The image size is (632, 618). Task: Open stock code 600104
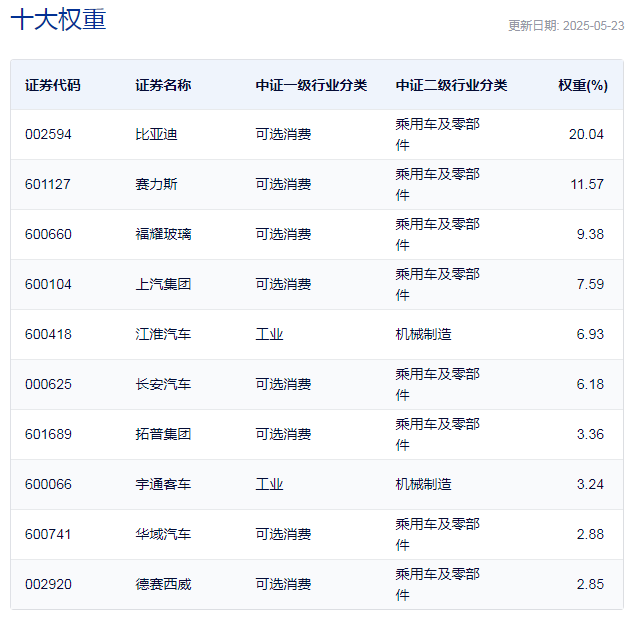click(x=48, y=284)
